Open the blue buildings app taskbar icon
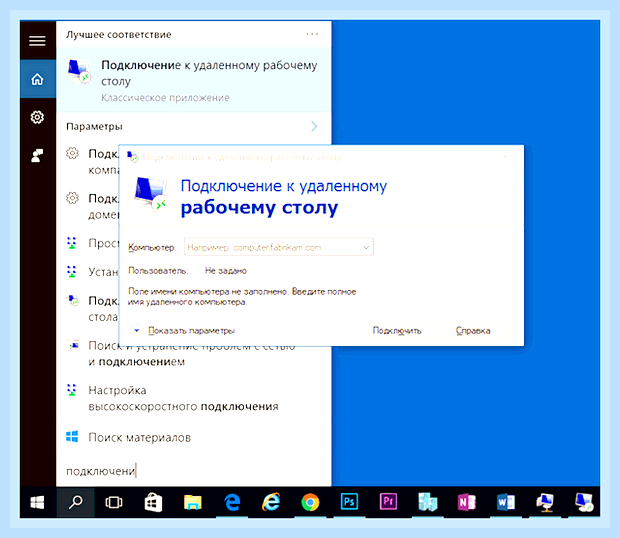 click(428, 502)
